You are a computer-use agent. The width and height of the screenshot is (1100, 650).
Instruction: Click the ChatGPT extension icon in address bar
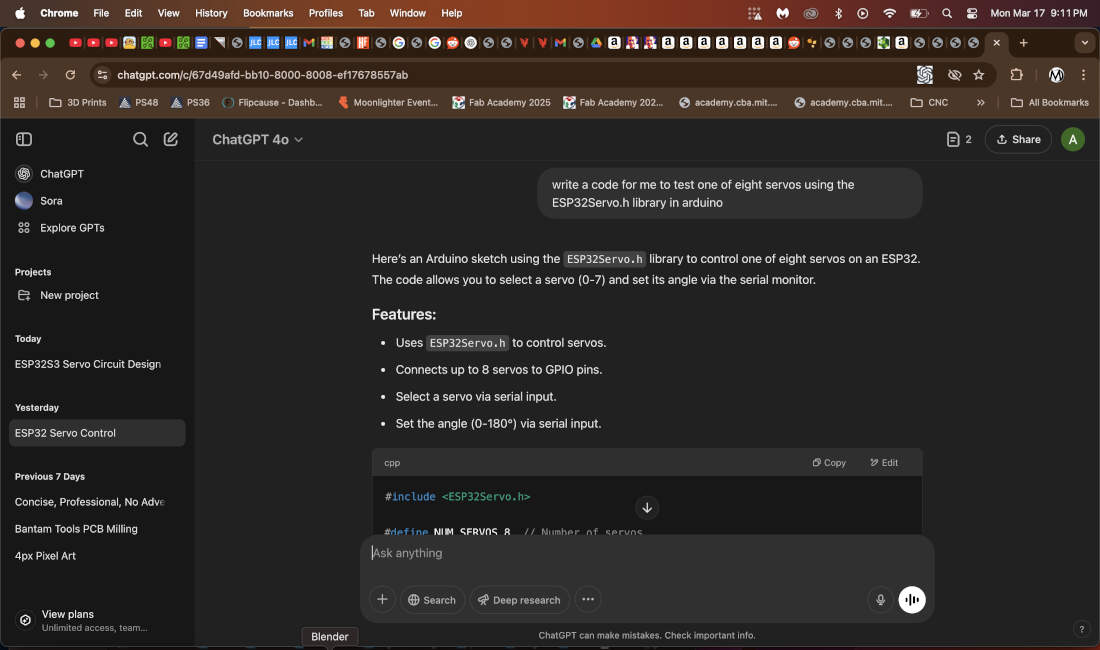click(925, 75)
